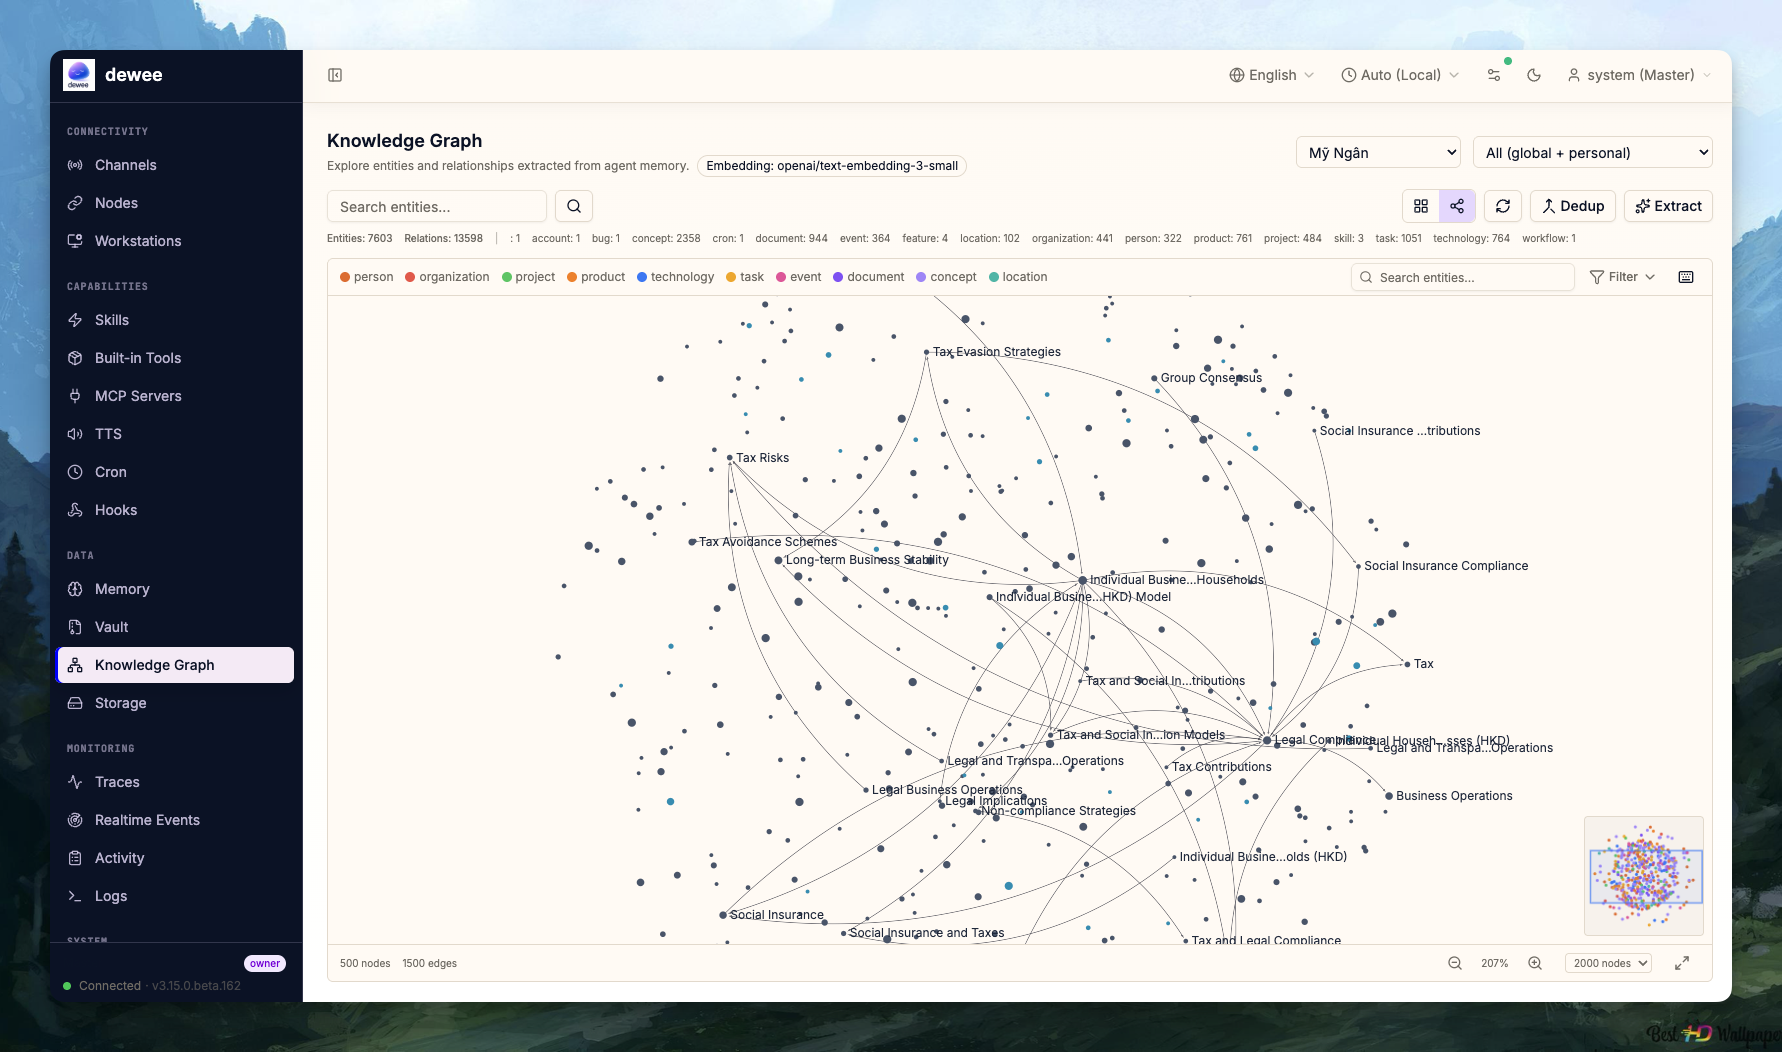
Task: Select the Tax Risks node
Action: tap(730, 458)
